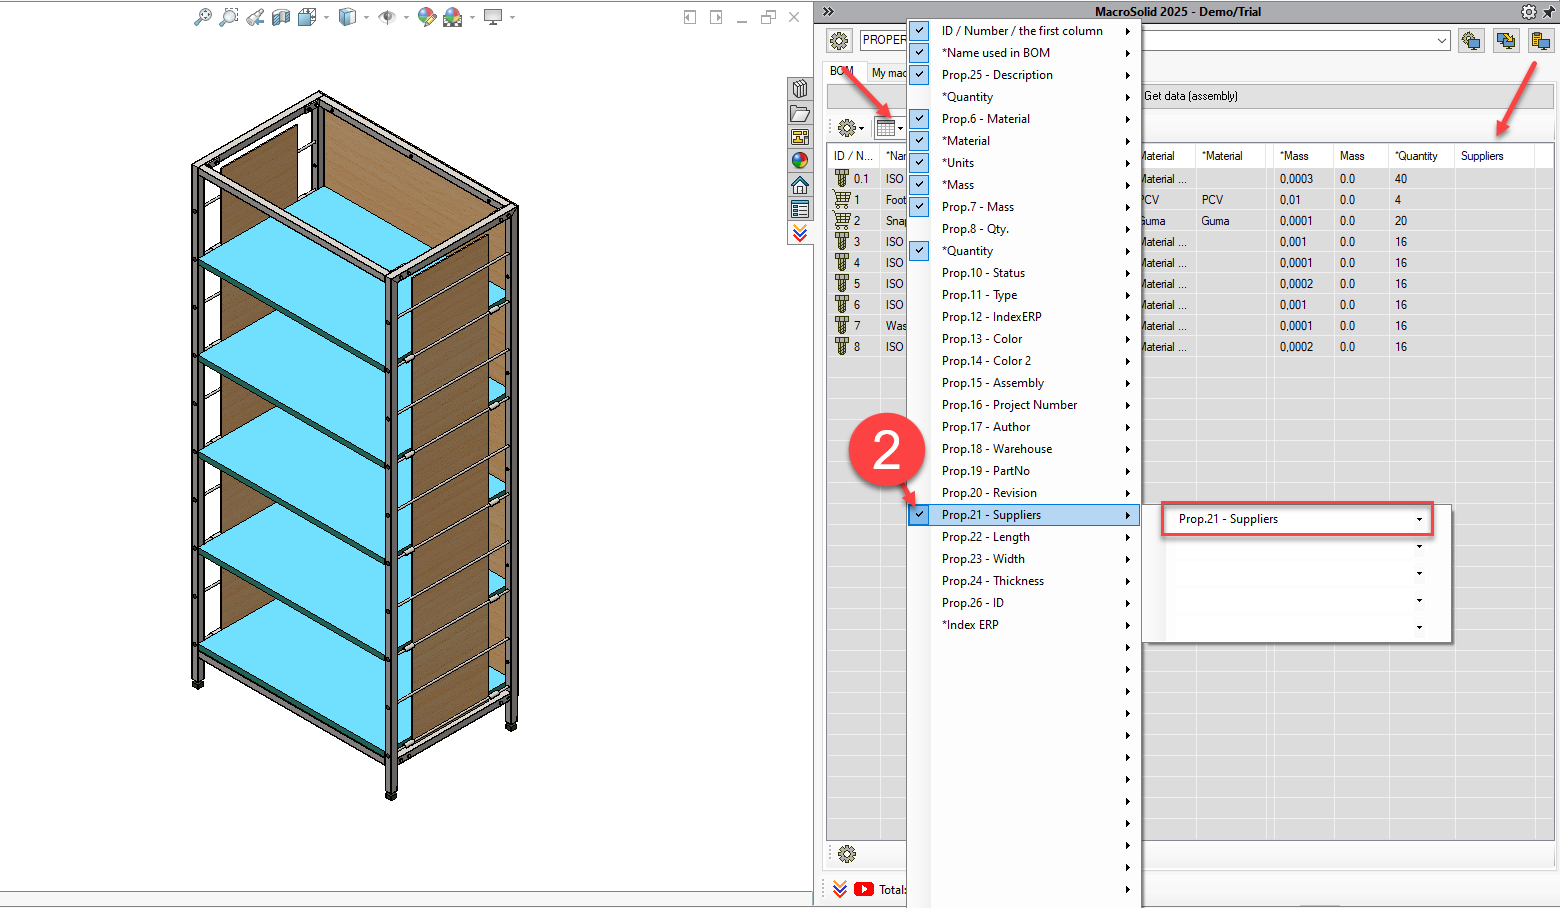Open the YouTube icon next to Totals

(x=864, y=889)
